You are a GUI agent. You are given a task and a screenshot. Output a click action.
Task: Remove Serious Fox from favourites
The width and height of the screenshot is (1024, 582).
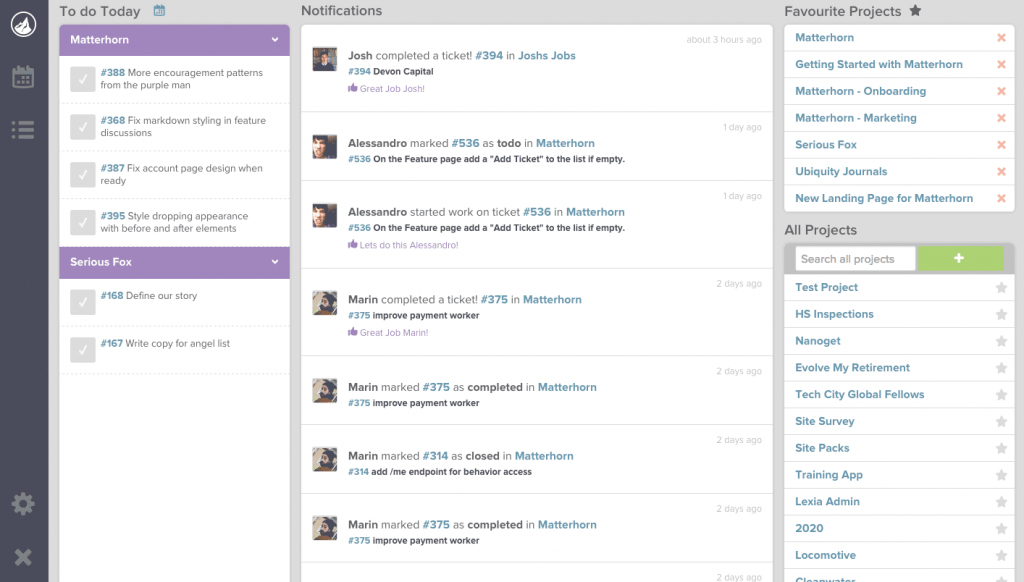(x=1001, y=145)
